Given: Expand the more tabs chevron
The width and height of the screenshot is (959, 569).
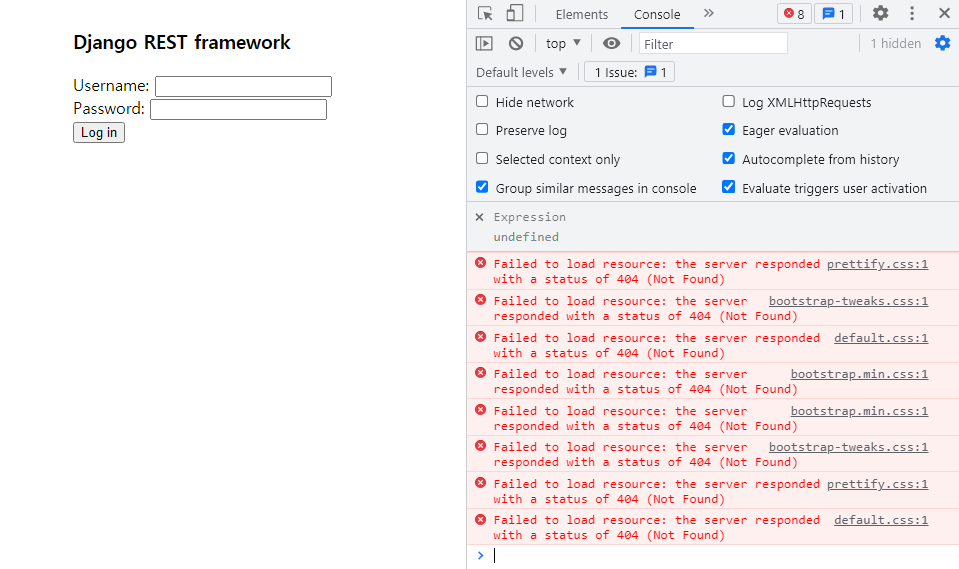Looking at the screenshot, I should pyautogui.click(x=708, y=13).
